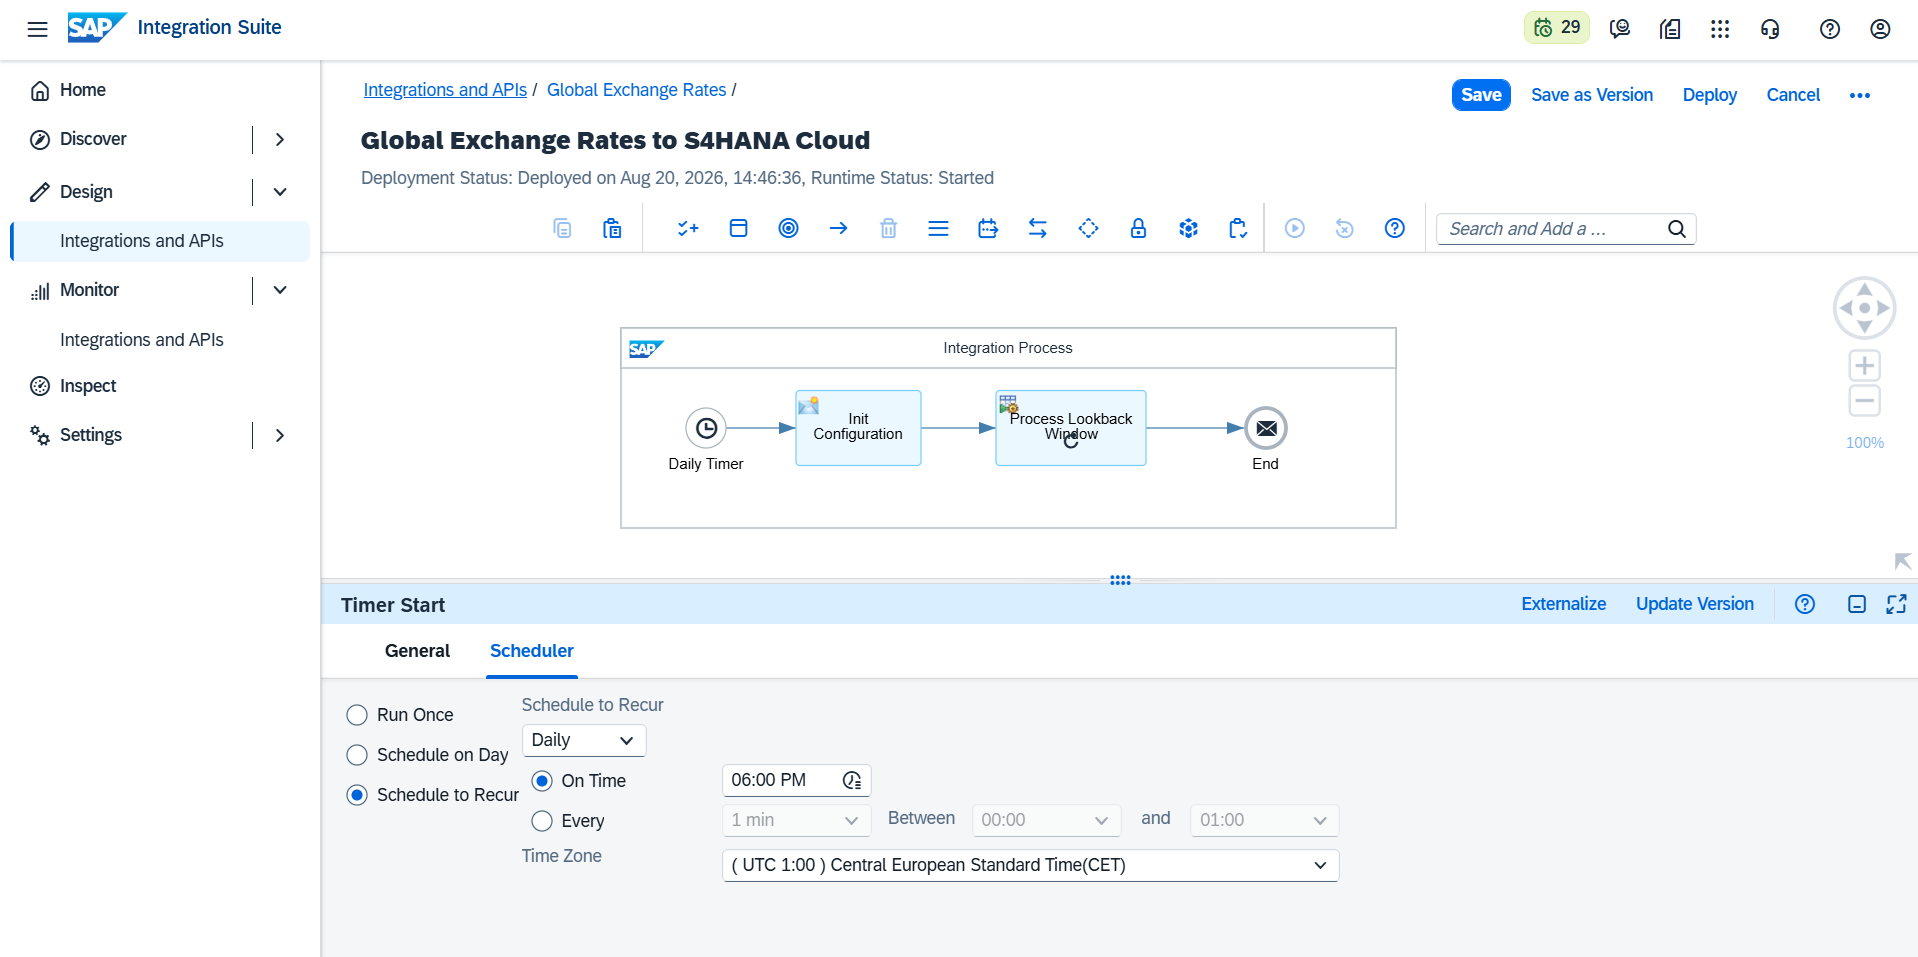Click the editor help icon in toolbar
The image size is (1918, 957).
coord(1395,229)
